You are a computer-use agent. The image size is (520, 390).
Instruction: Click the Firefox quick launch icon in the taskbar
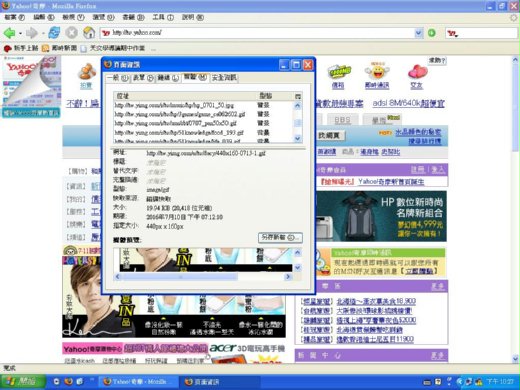coord(68,381)
